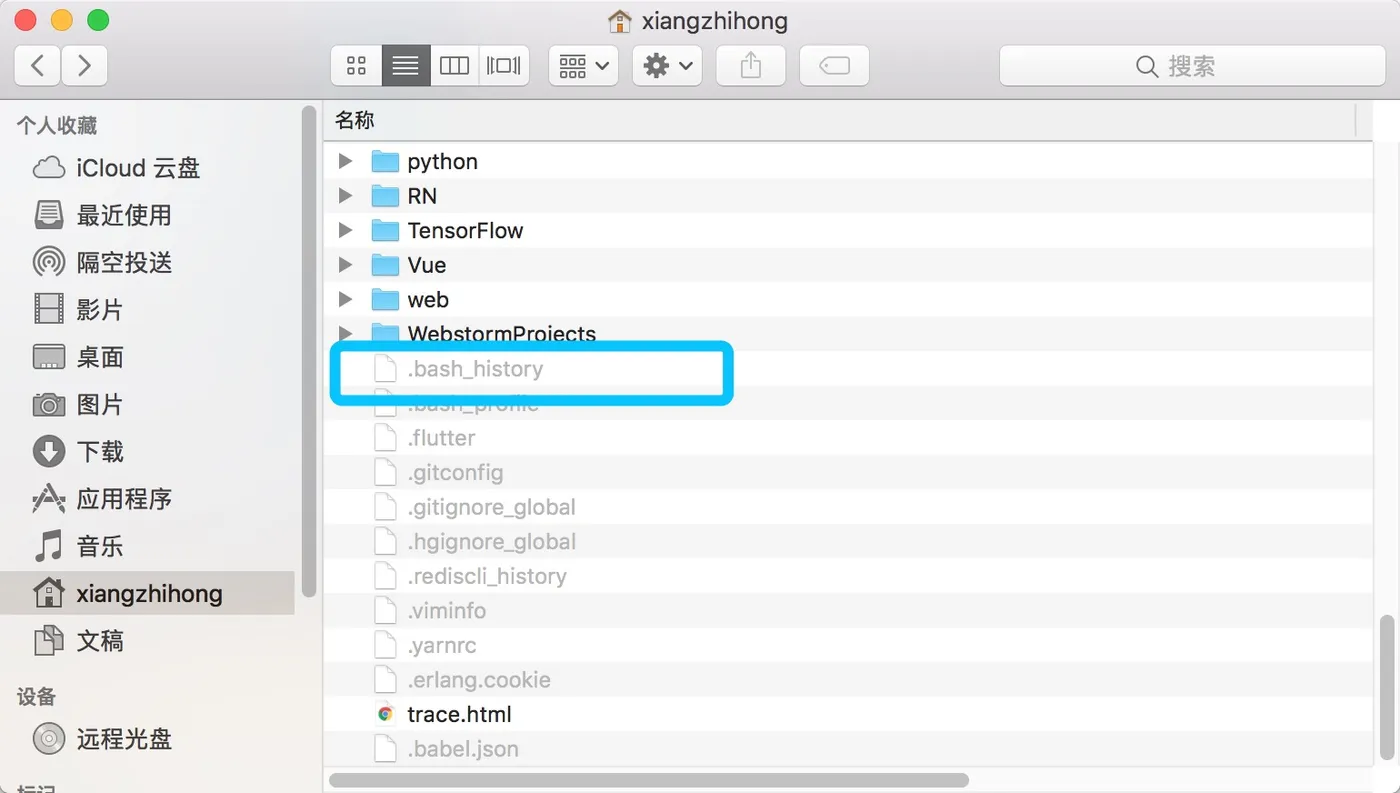Click the Chrome icon of trace.html
The width and height of the screenshot is (1400, 793).
point(385,714)
